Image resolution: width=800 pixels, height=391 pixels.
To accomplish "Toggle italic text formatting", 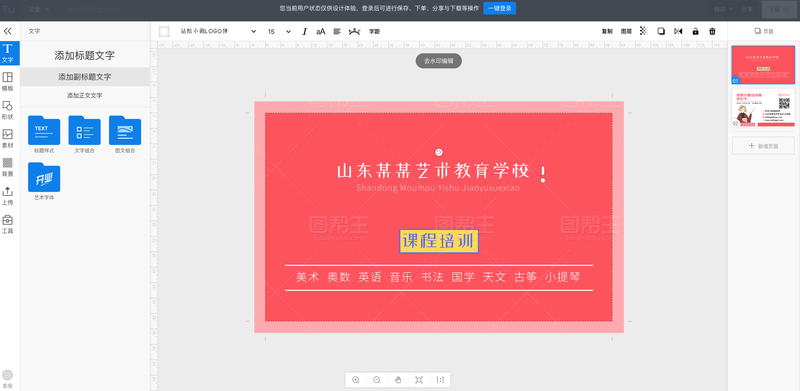I will tap(305, 31).
